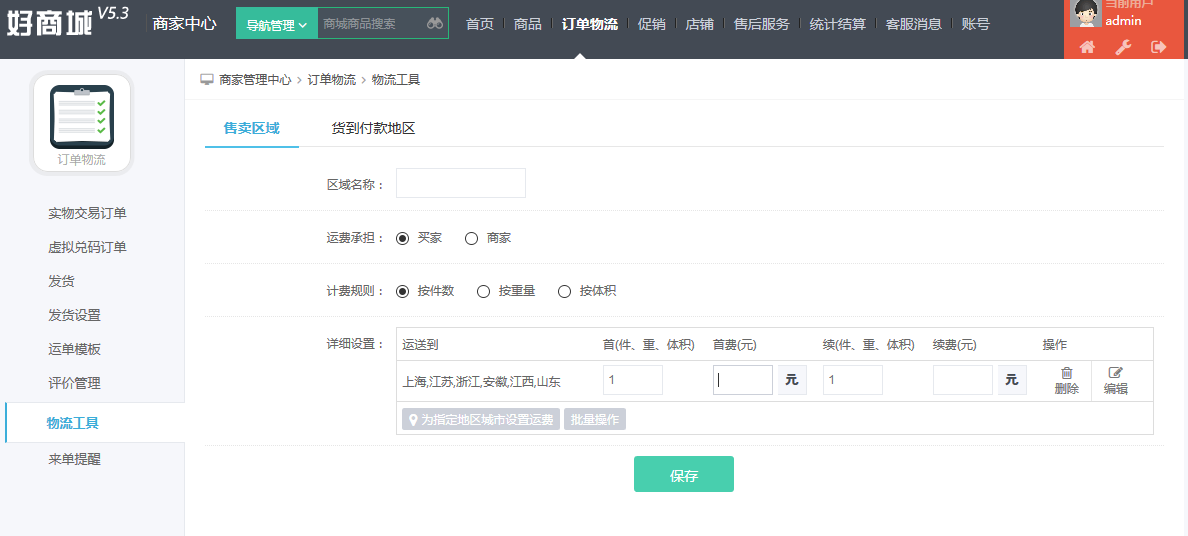The image size is (1188, 536).
Task: Click the green 保存 button
Action: tap(683, 475)
